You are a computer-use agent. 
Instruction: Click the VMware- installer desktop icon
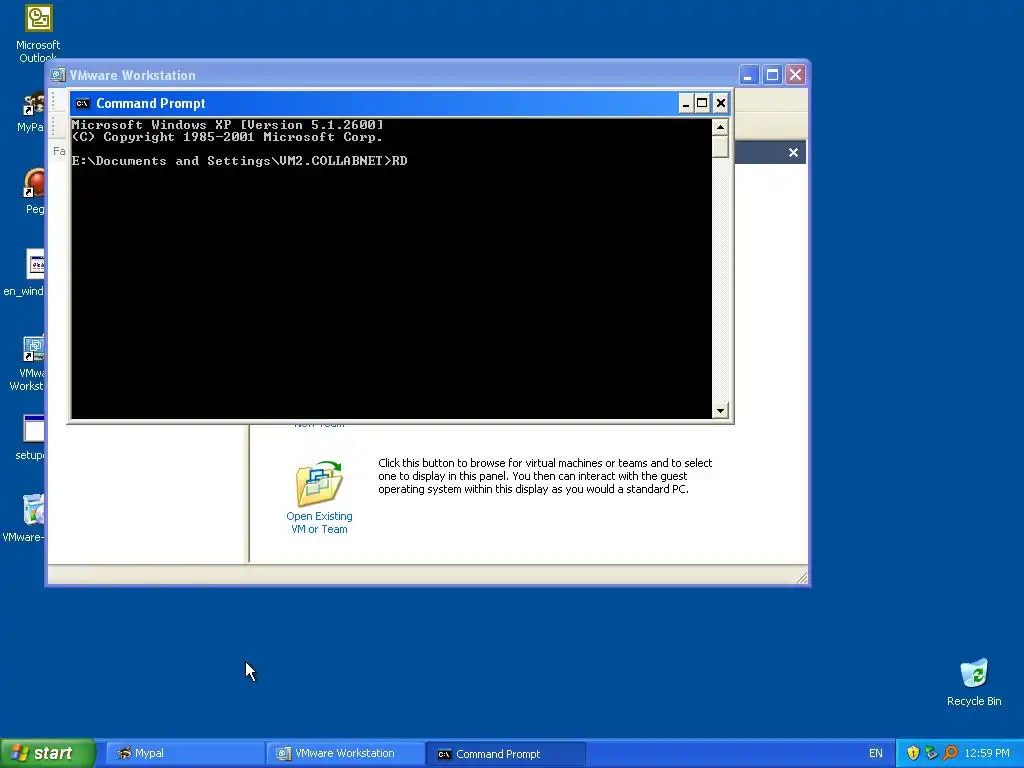pyautogui.click(x=33, y=510)
